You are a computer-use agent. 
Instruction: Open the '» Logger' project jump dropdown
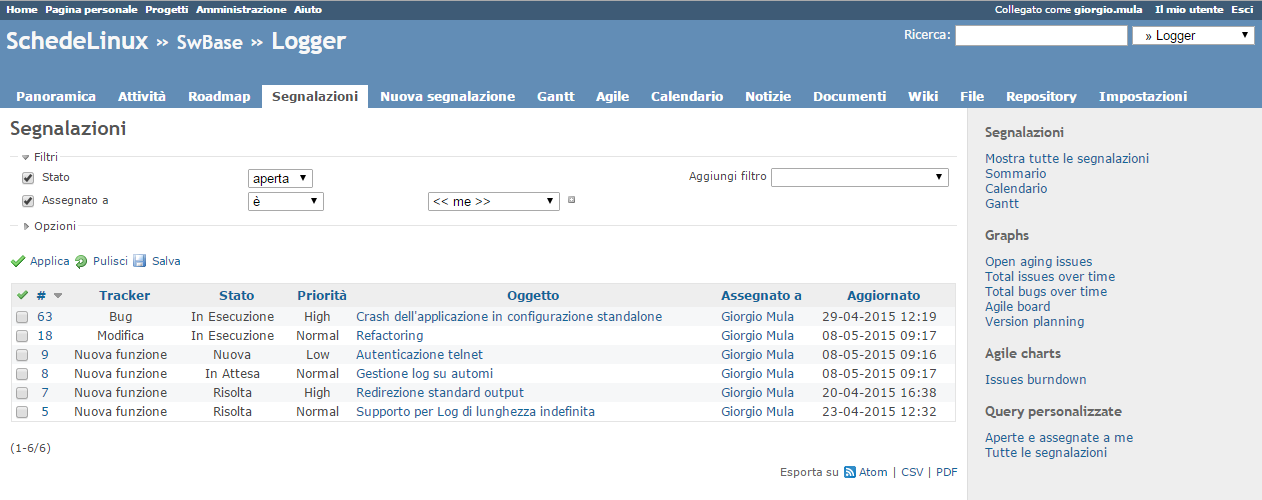point(1193,36)
